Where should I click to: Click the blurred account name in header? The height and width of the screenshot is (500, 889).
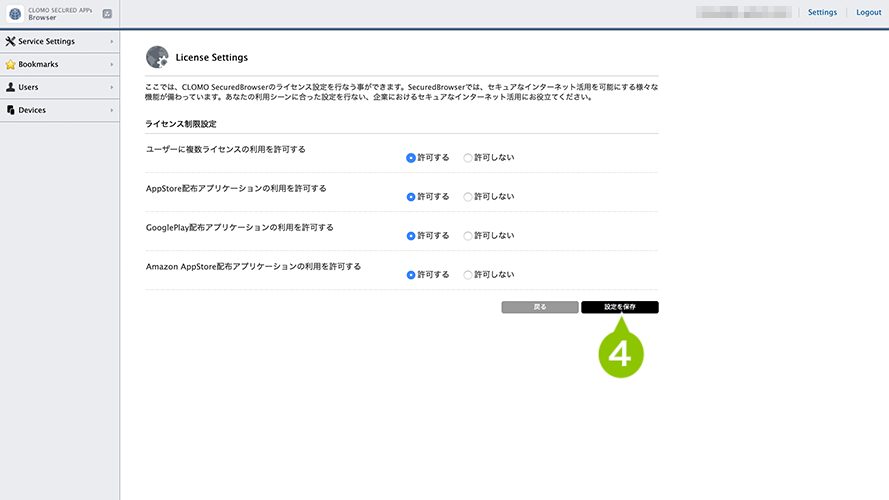(x=744, y=12)
